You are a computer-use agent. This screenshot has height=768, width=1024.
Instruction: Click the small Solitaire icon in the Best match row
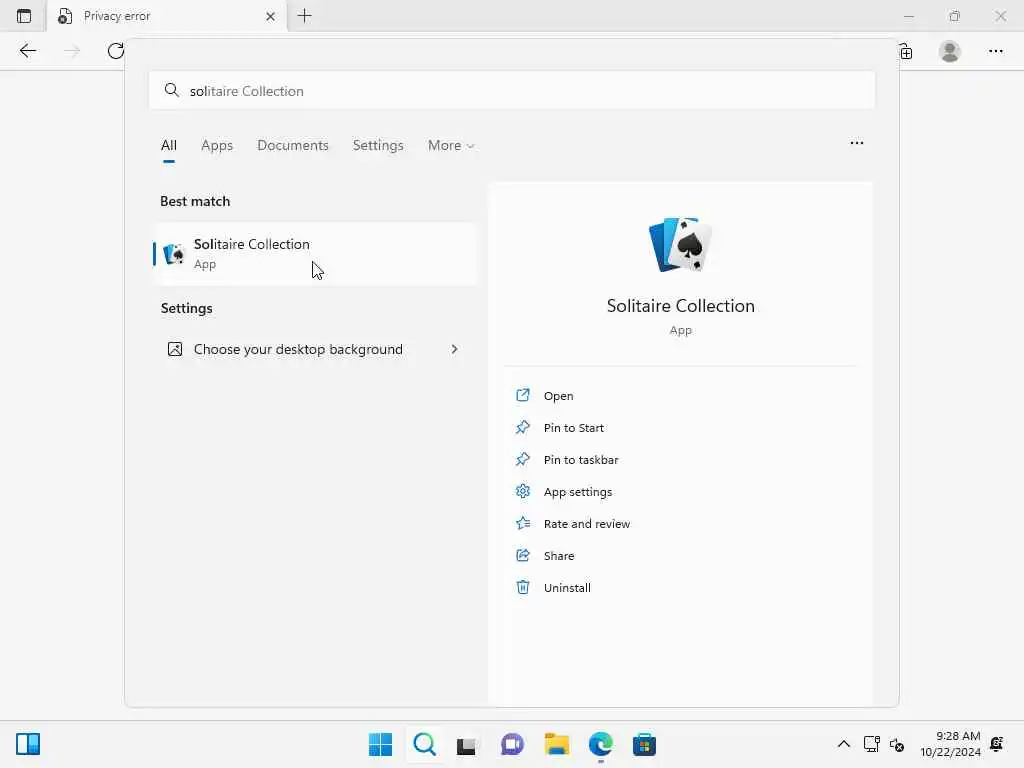tap(174, 253)
